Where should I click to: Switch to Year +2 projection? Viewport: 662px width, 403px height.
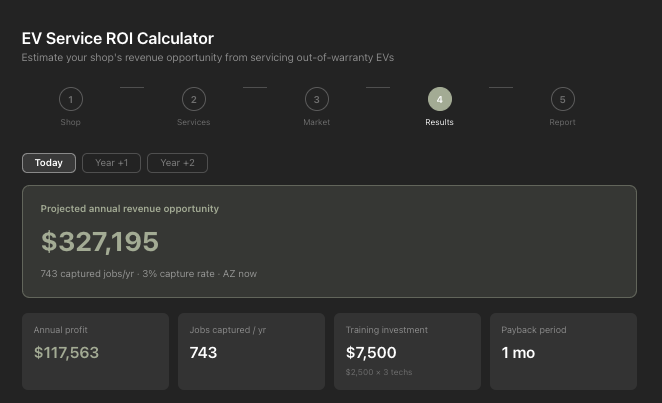pos(177,163)
